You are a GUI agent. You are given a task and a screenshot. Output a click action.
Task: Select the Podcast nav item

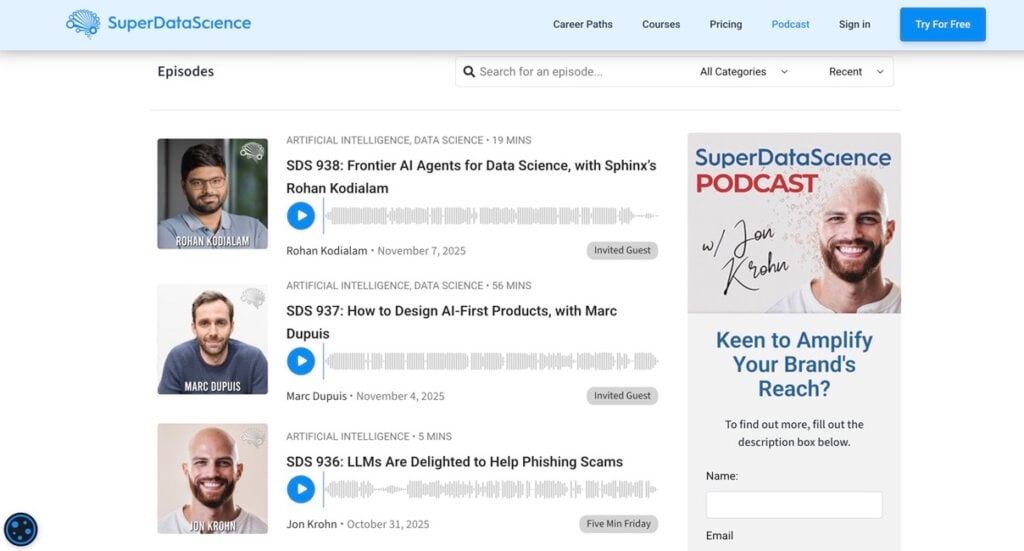click(x=790, y=24)
